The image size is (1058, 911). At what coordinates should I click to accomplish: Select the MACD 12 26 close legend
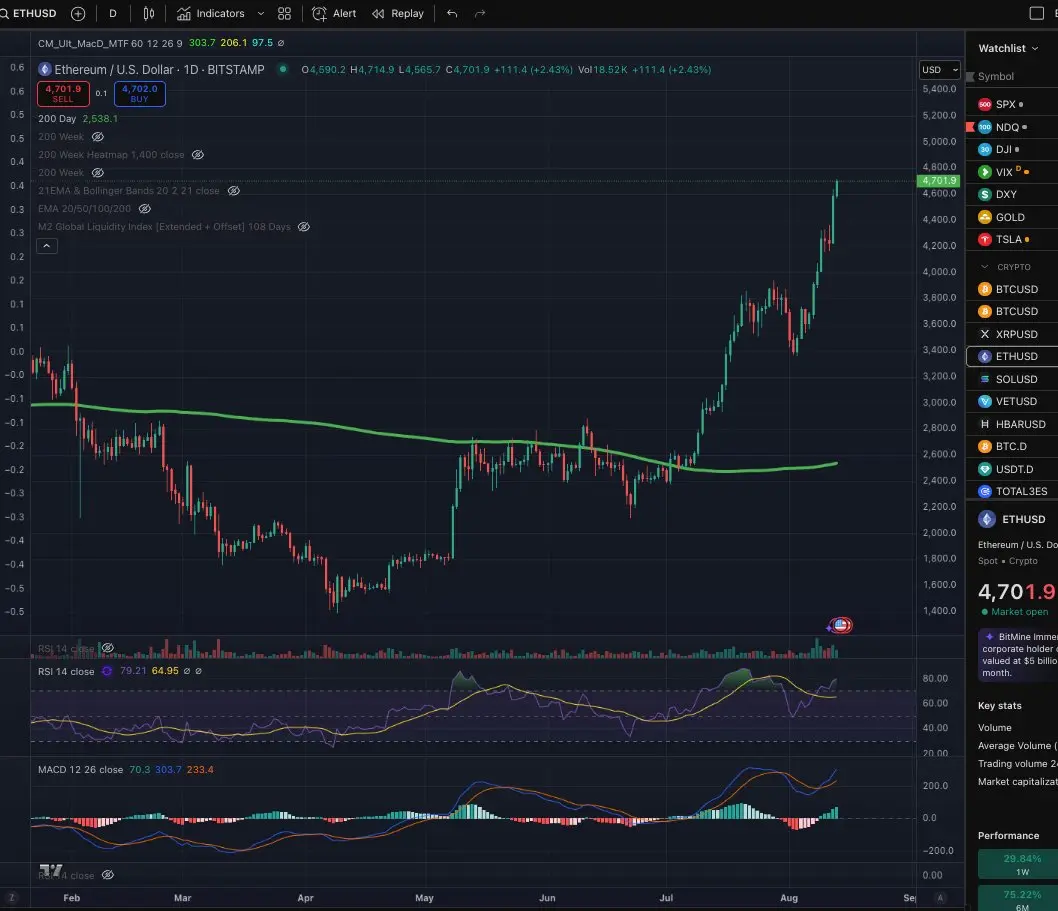[x=80, y=770]
